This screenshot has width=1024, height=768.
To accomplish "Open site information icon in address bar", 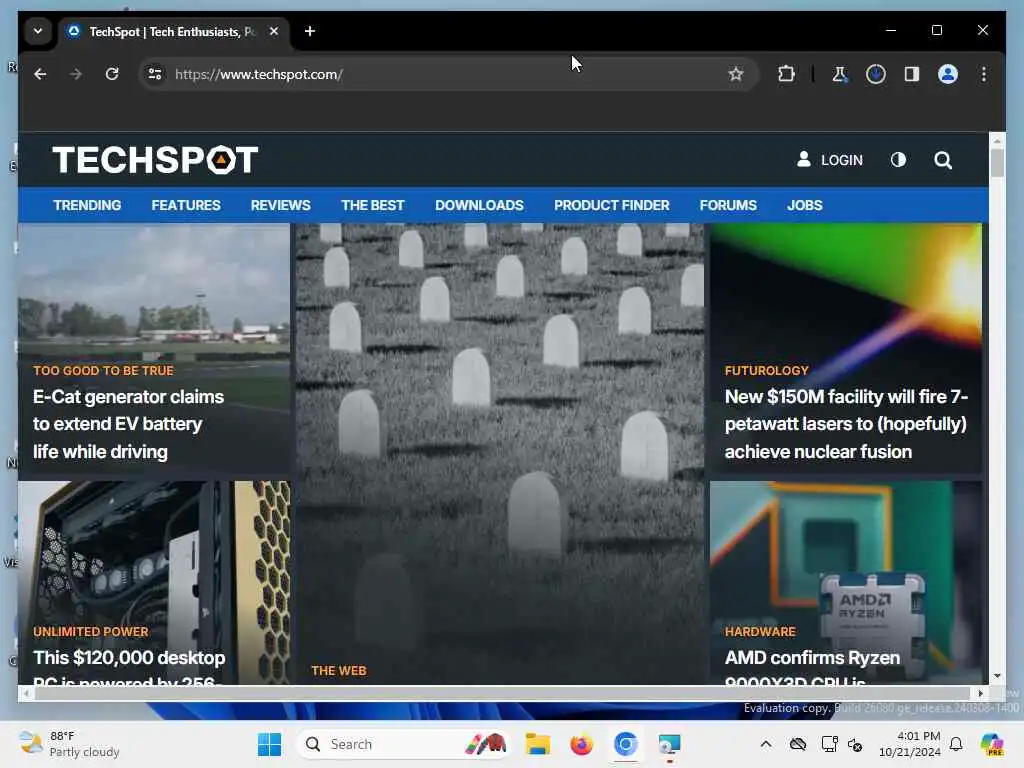I will (155, 74).
